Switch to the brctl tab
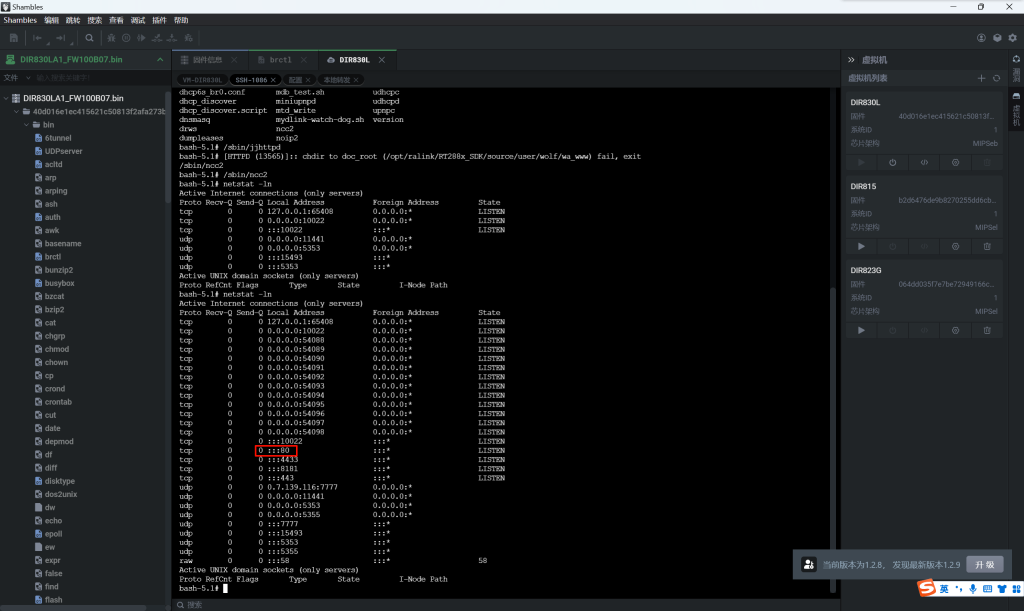The image size is (1024, 611). click(280, 60)
